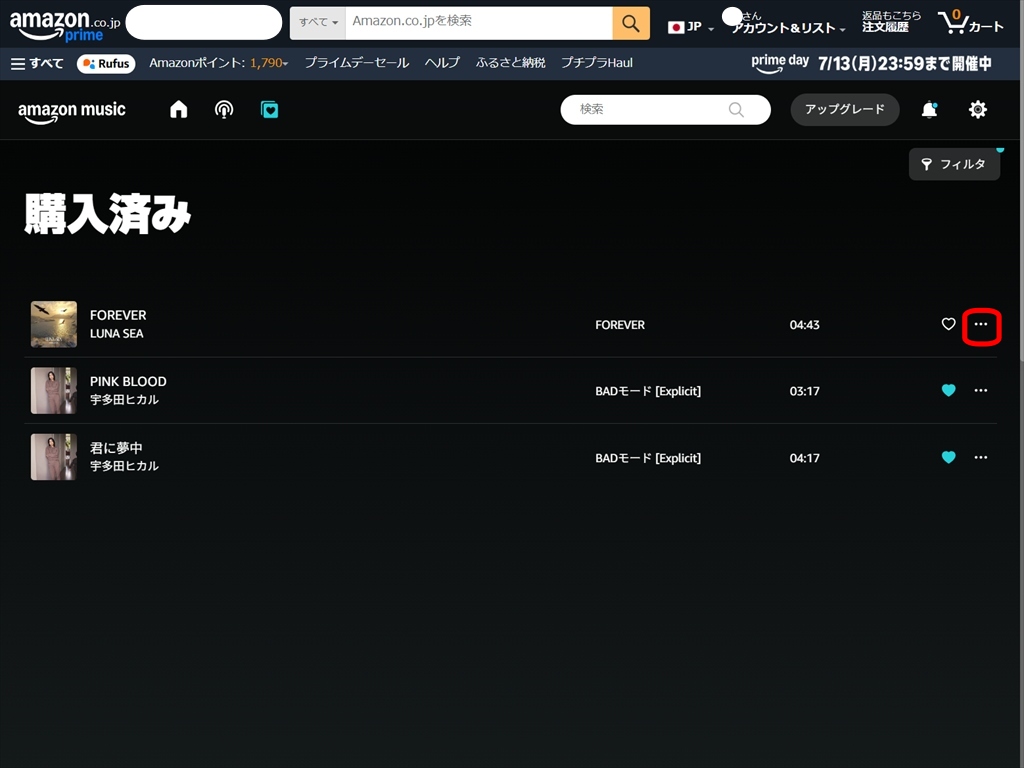The width and height of the screenshot is (1024, 768).
Task: Open the library heart icon
Action: (x=269, y=110)
